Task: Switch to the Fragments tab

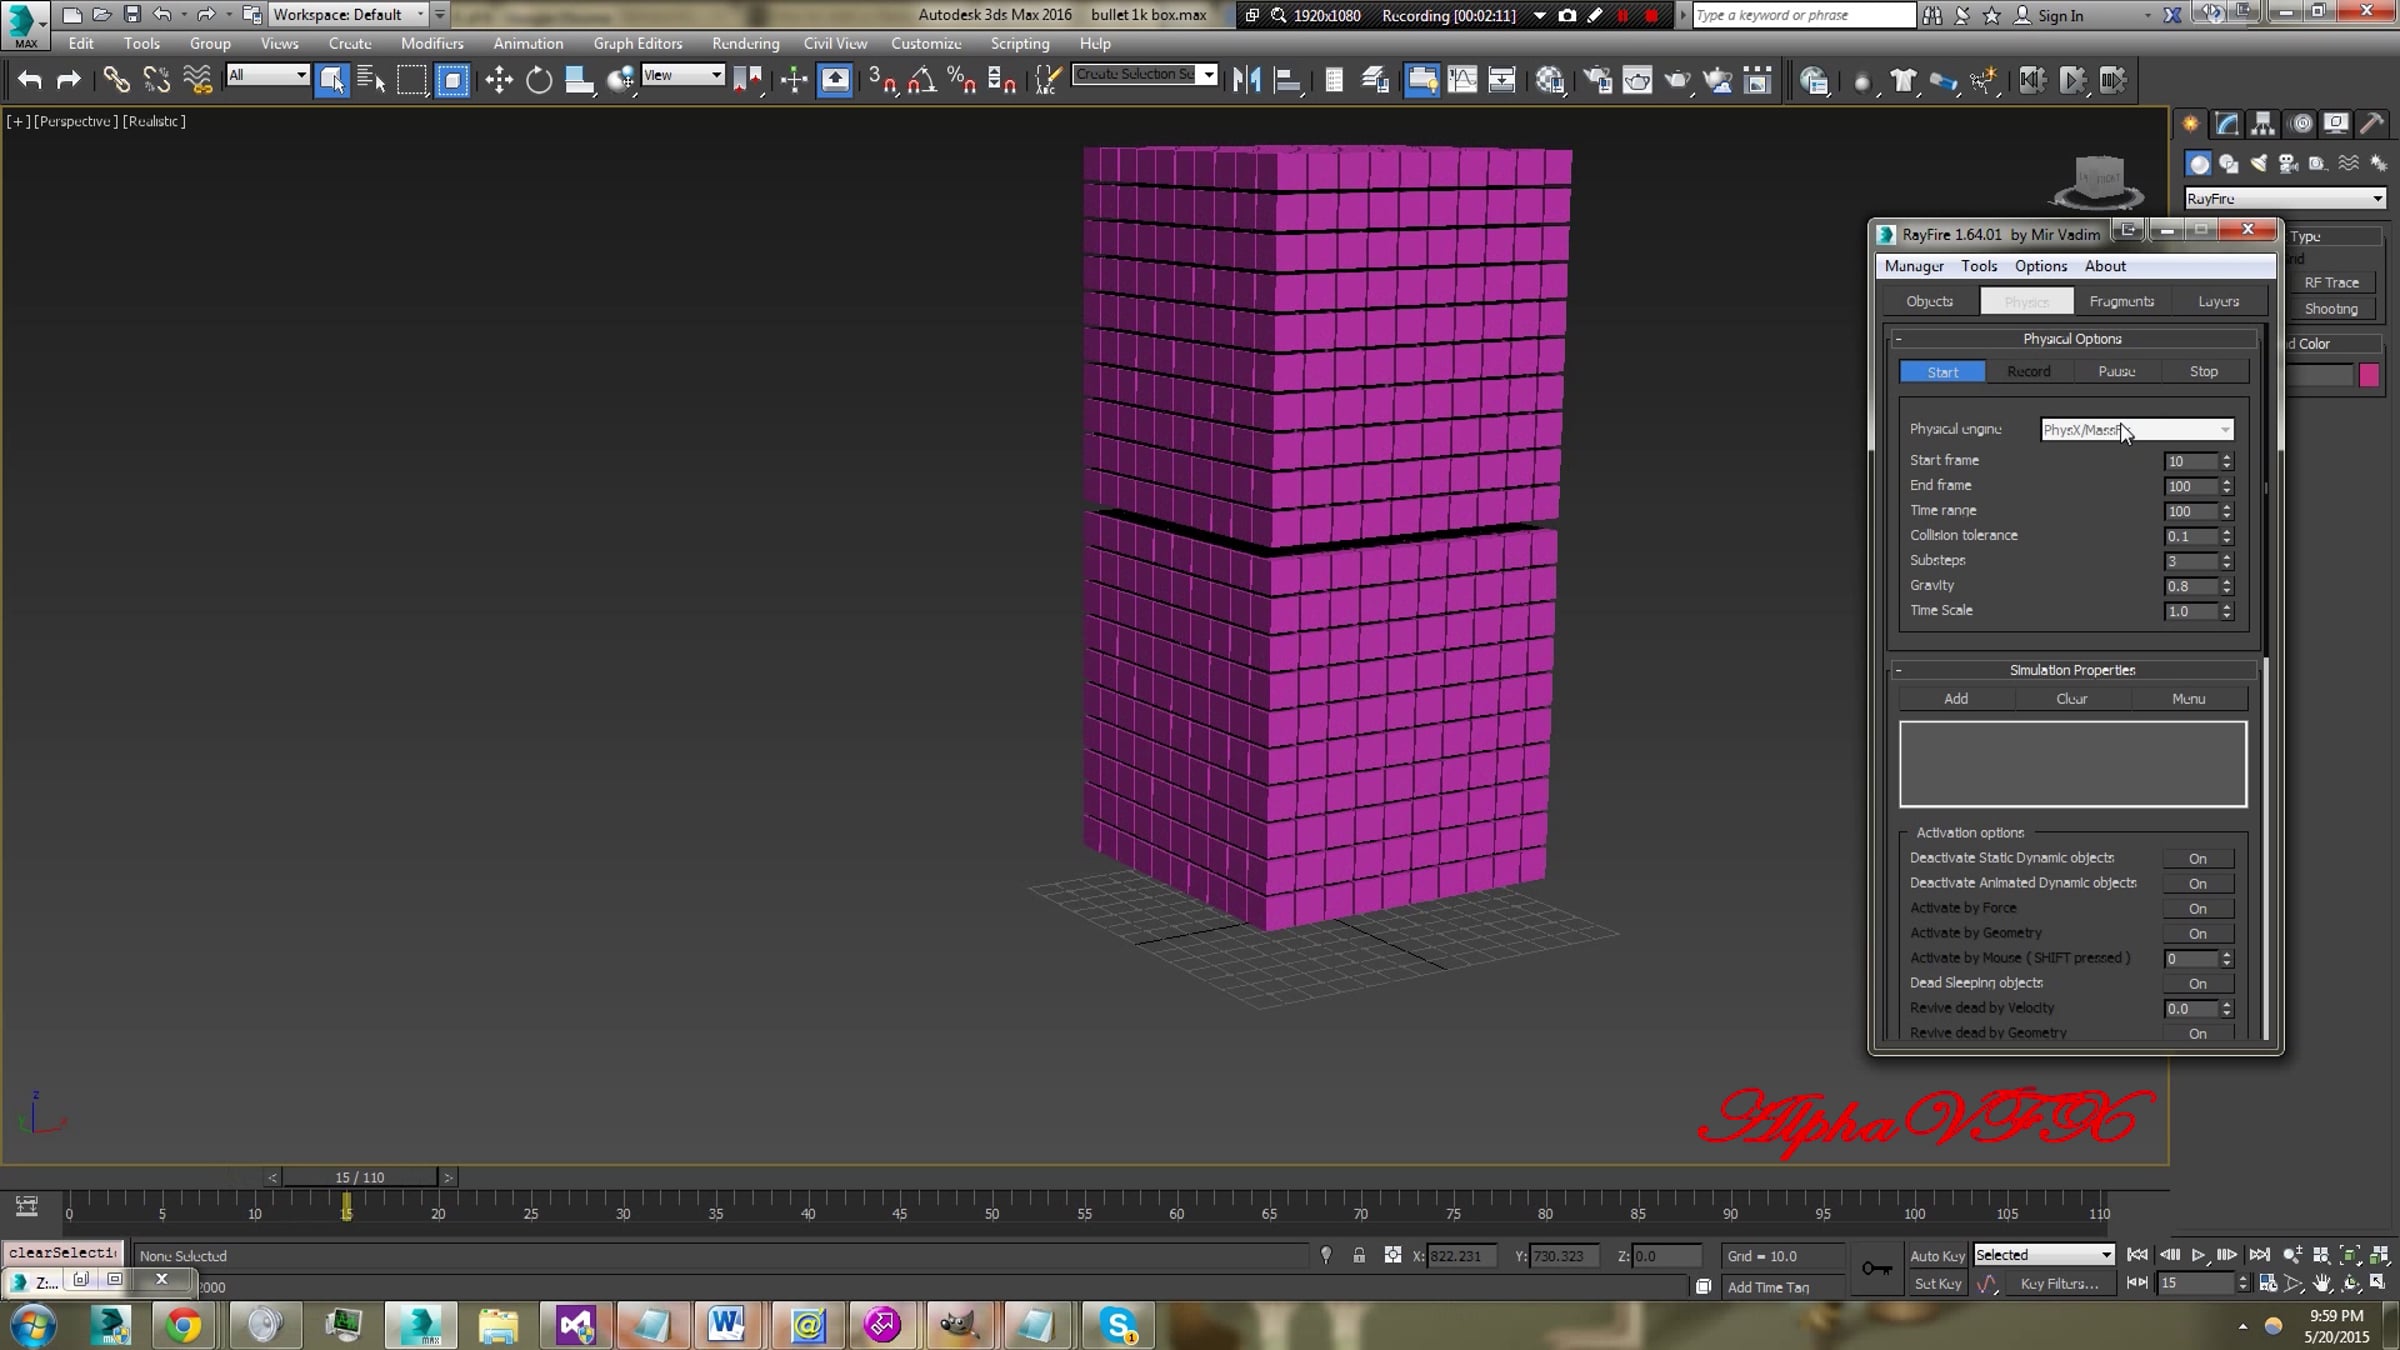Action: tap(2121, 301)
